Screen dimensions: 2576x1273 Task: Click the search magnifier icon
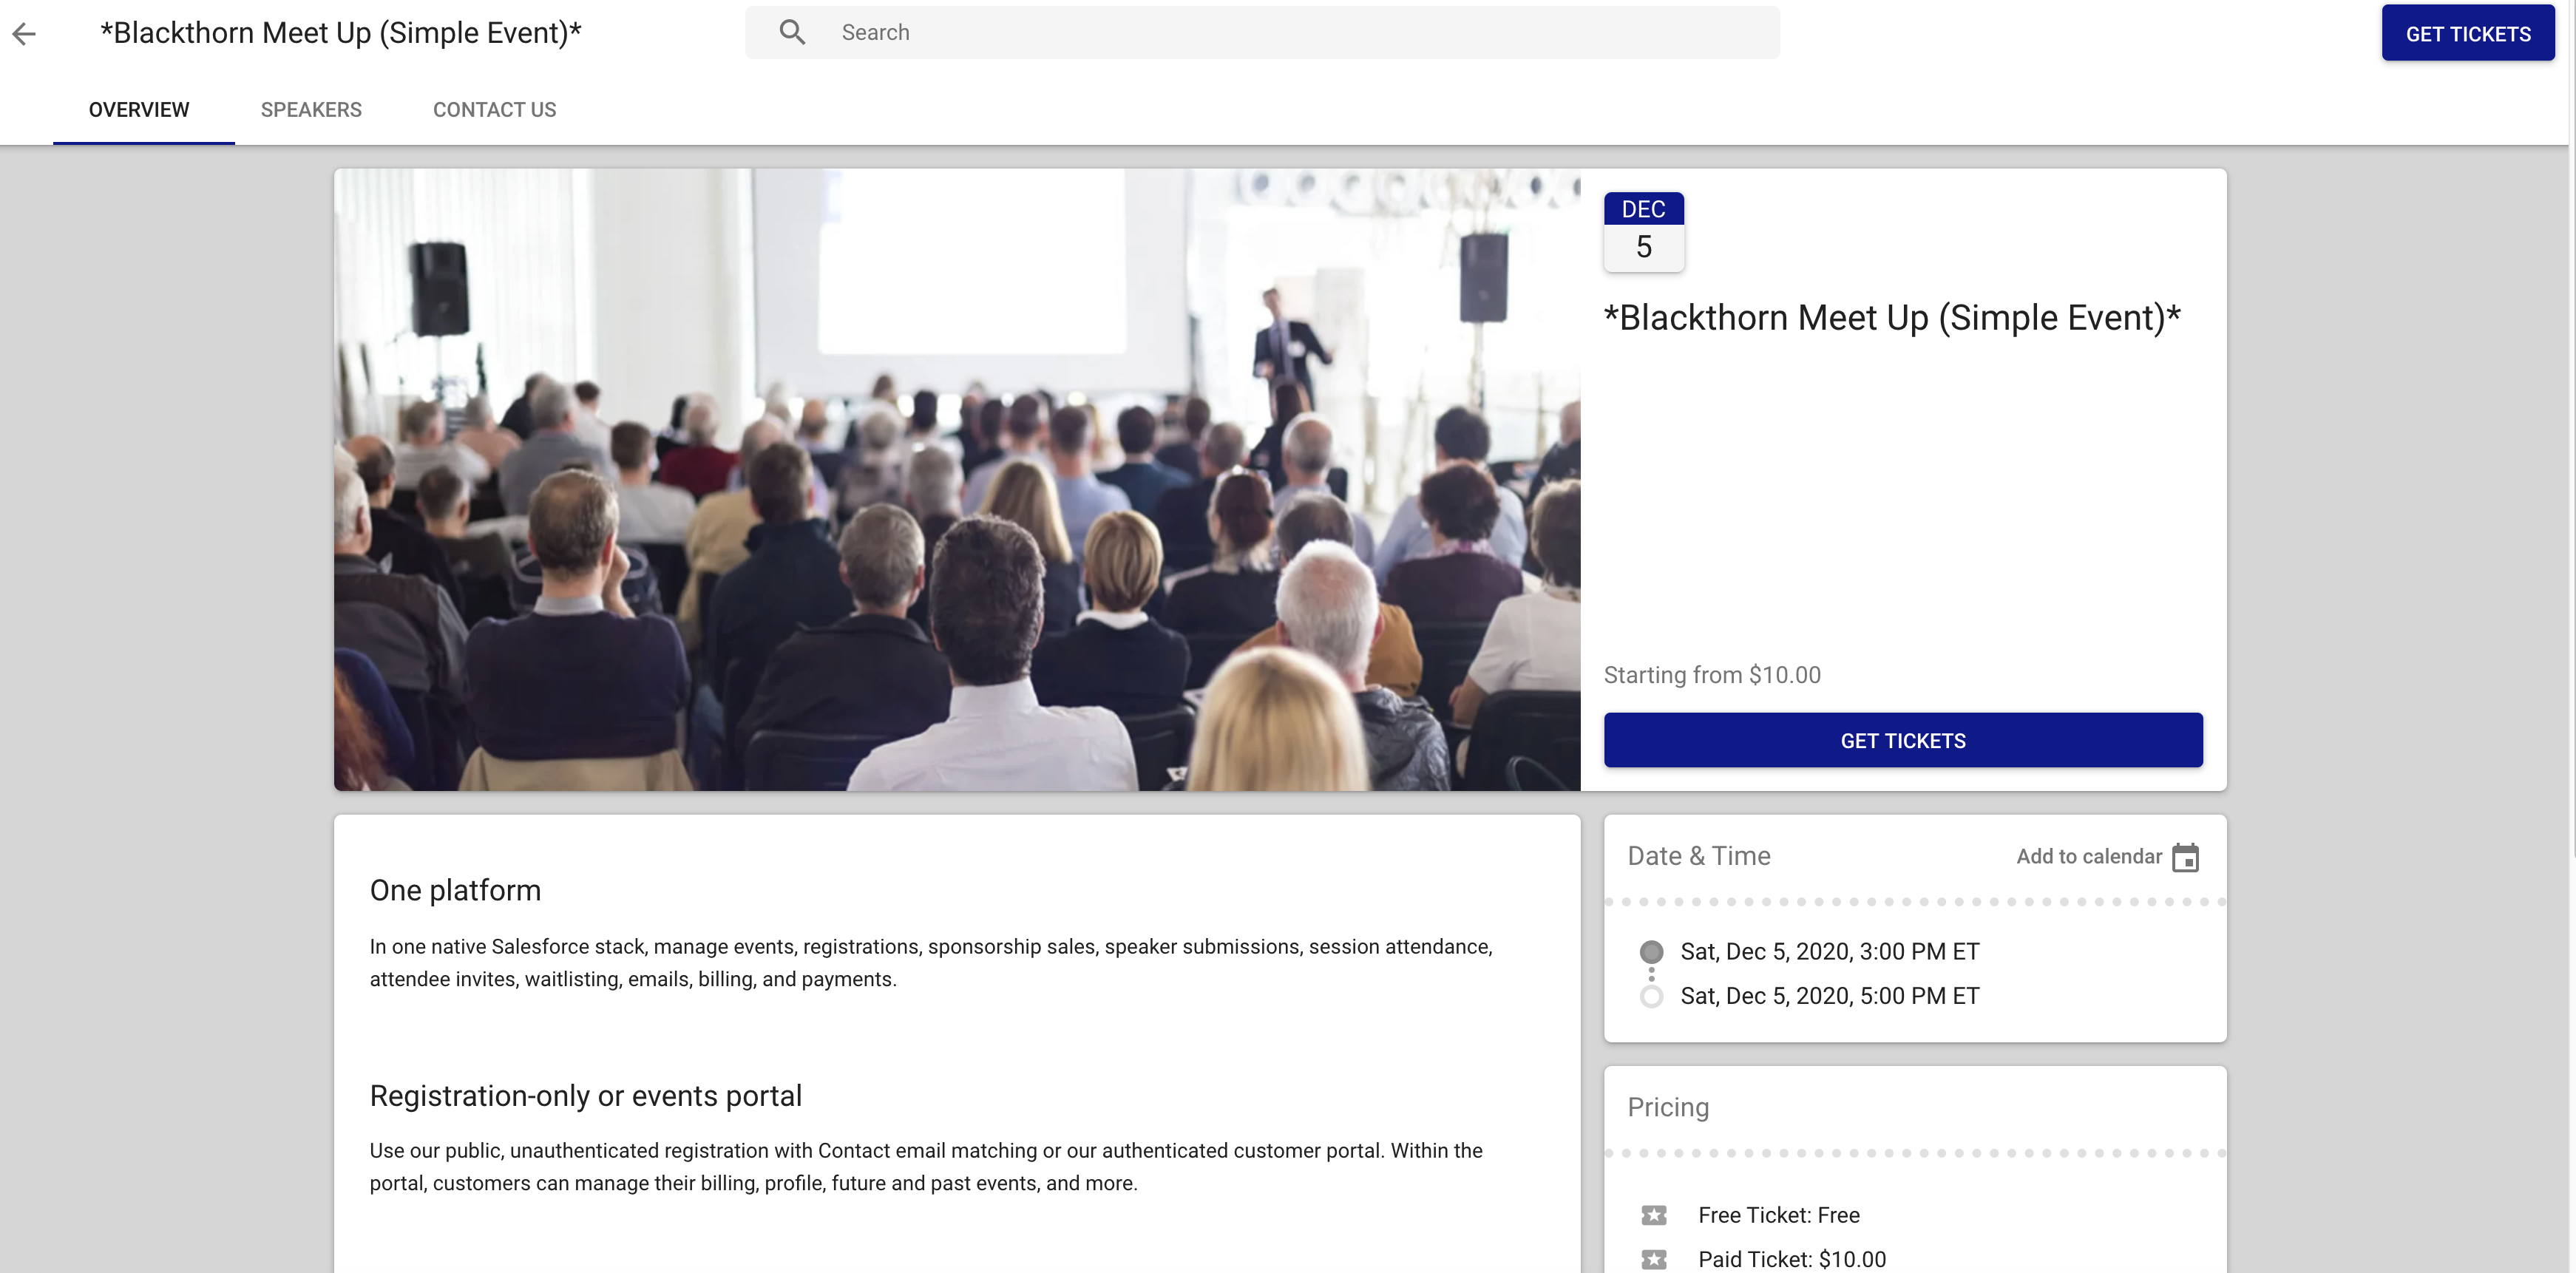pos(792,32)
